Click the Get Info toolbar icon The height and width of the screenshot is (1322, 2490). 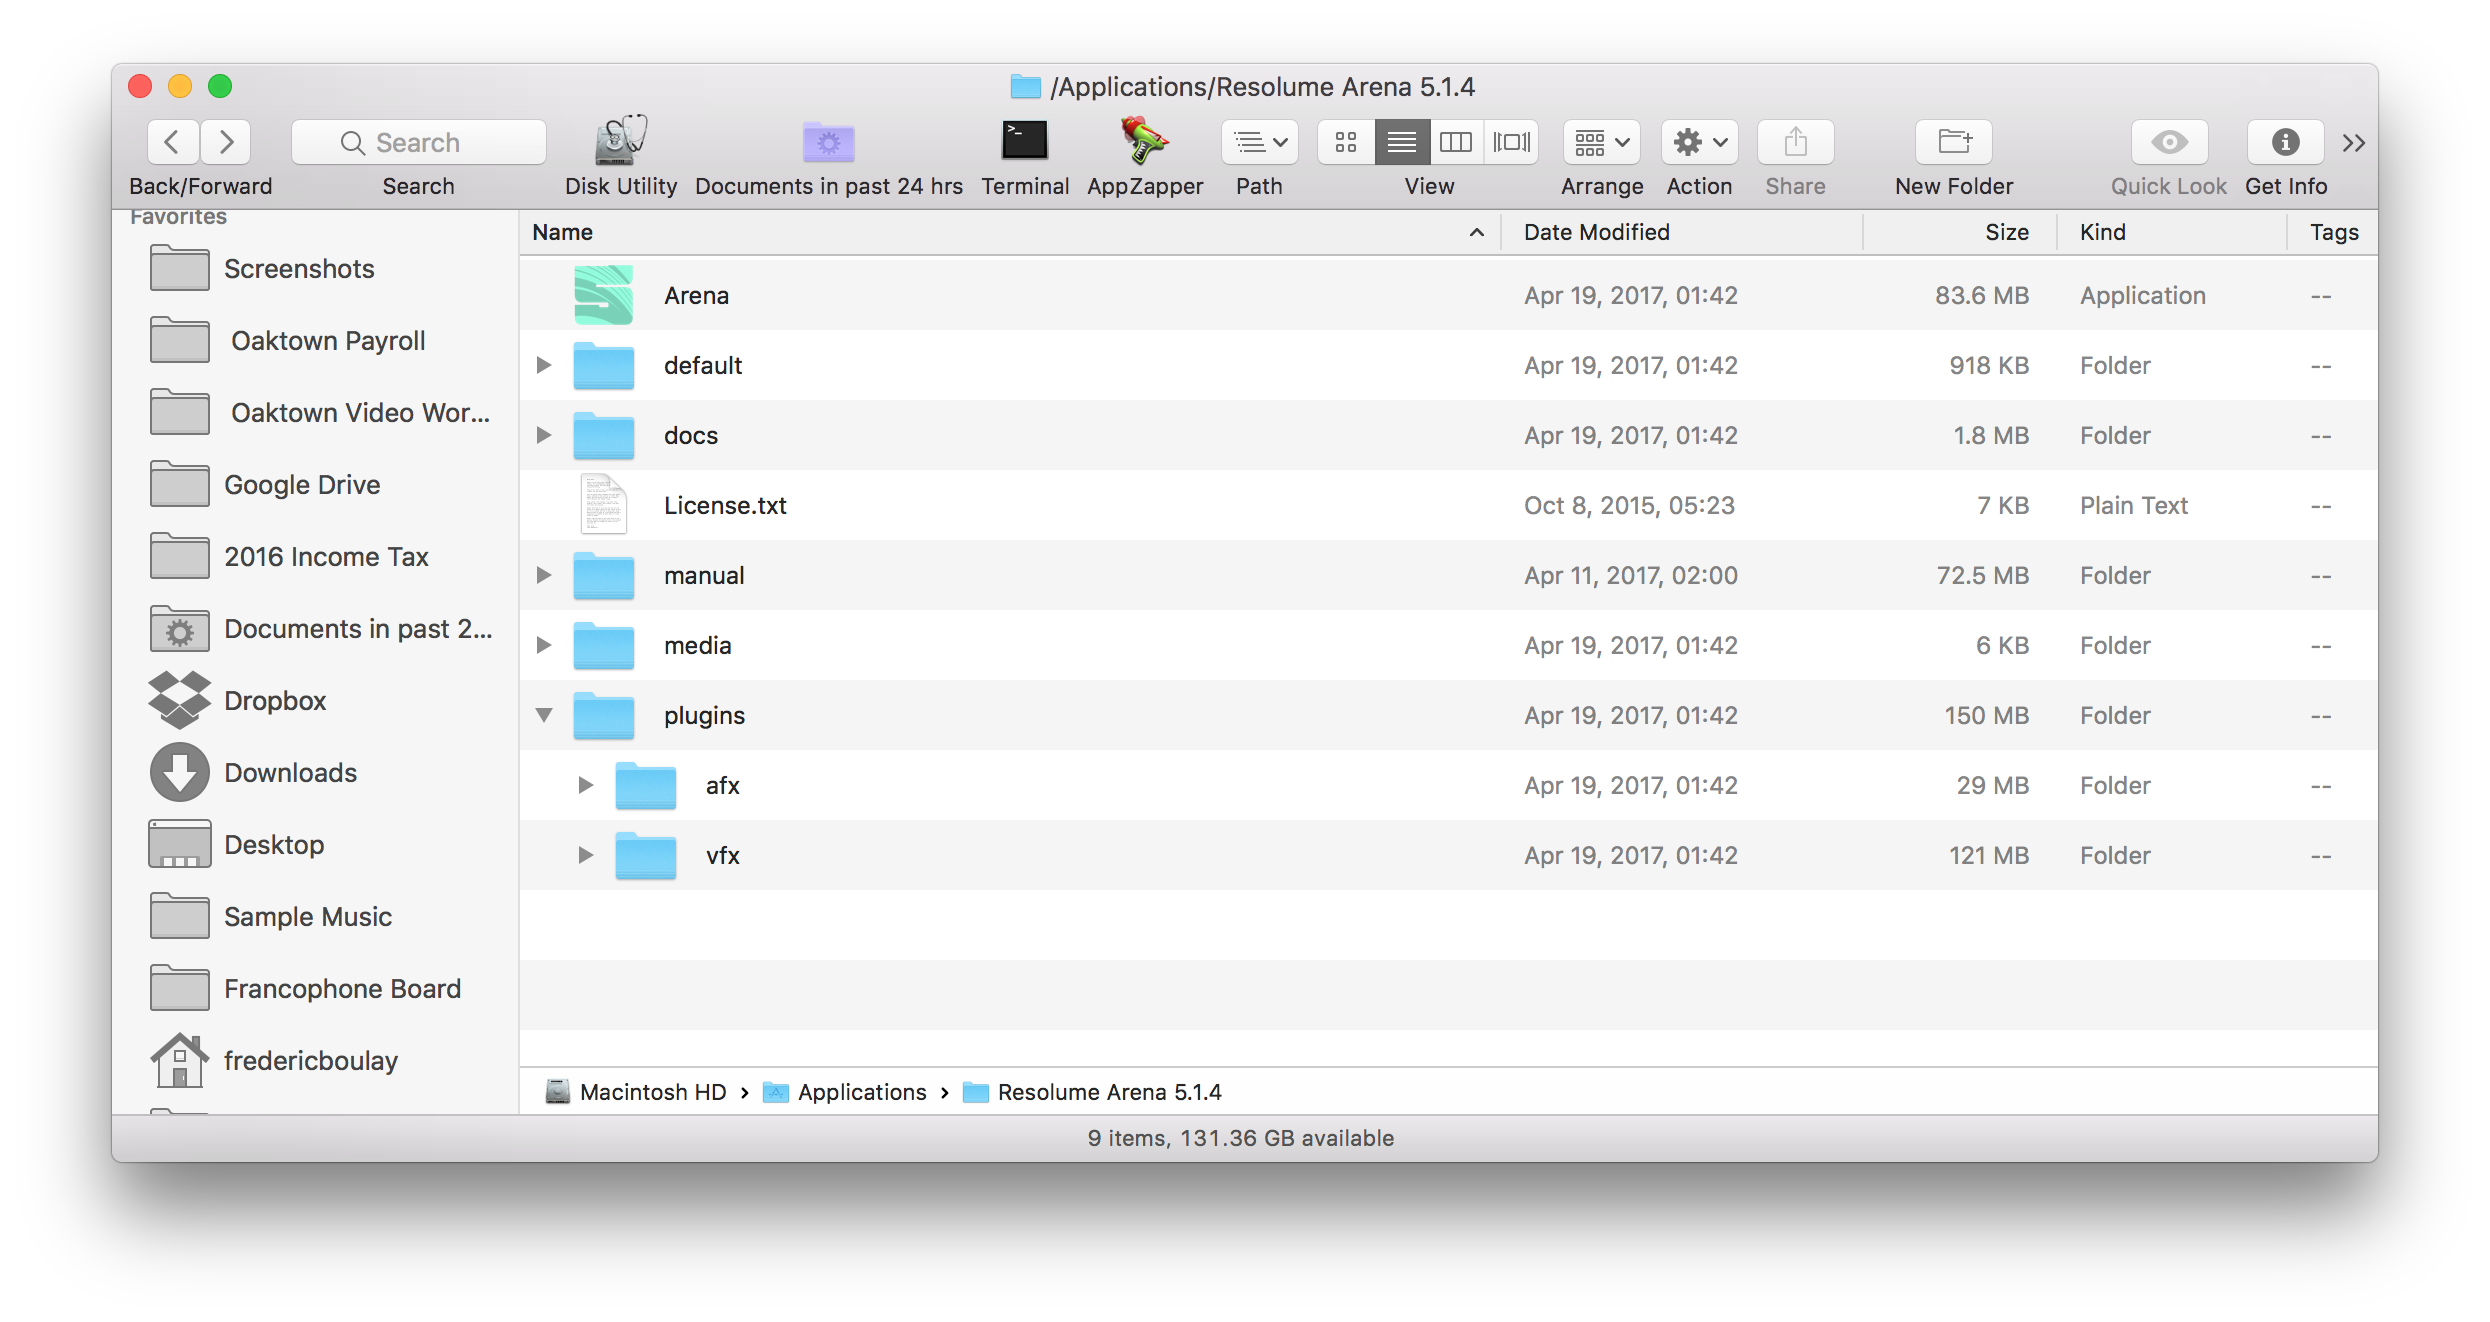(x=2285, y=142)
